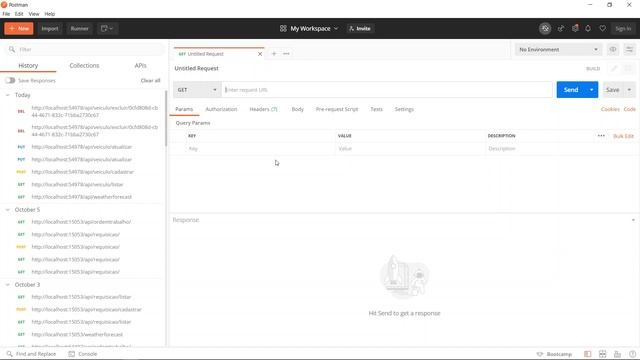Click the pencil edit icon beside BUILD

click(614, 69)
